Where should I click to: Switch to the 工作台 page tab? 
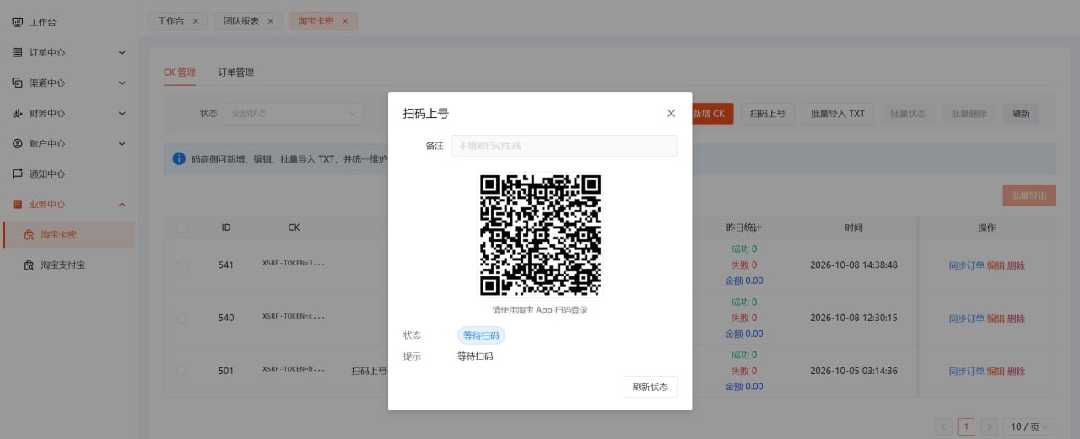click(171, 21)
